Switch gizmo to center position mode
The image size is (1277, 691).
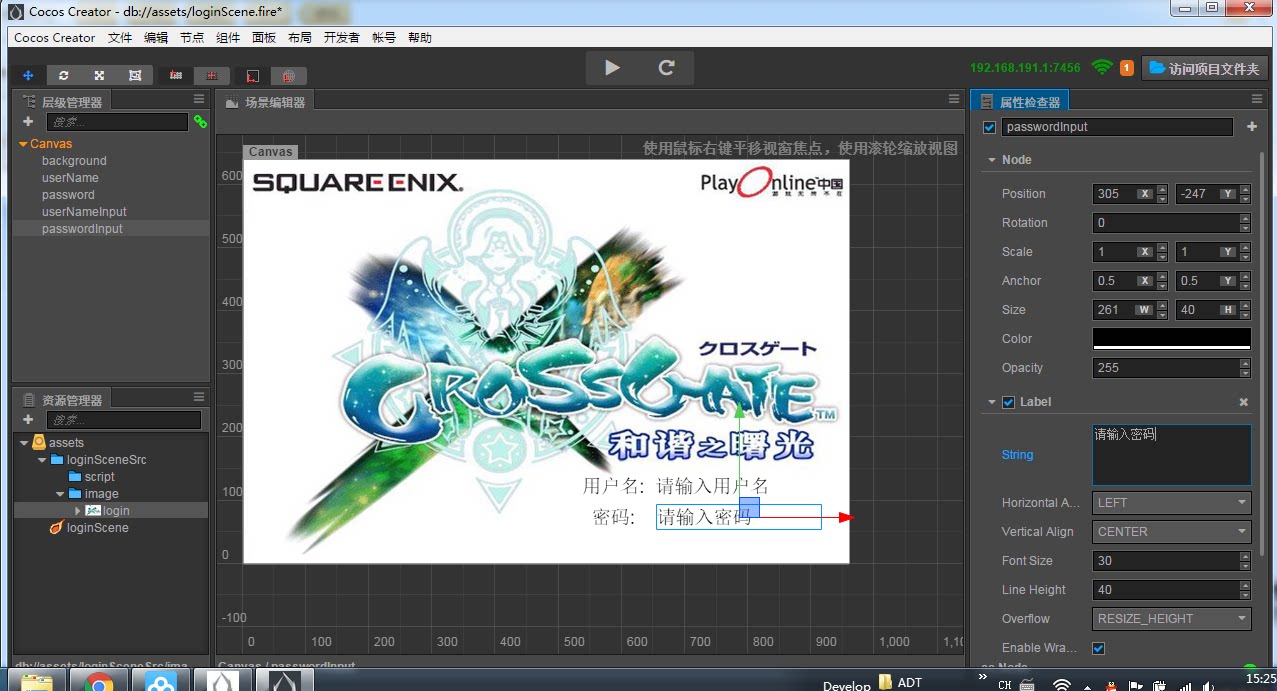pyautogui.click(x=212, y=76)
